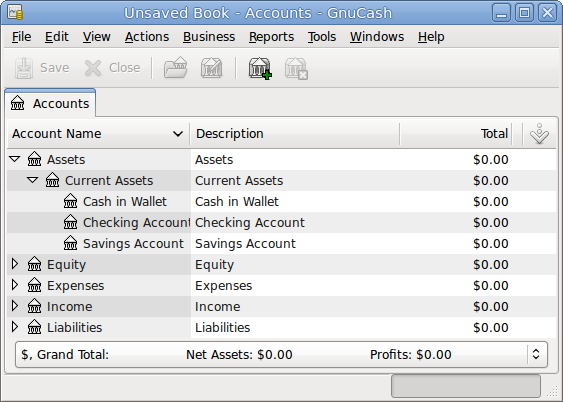Collapse the Current Assets subtree
The image size is (563, 402).
(33, 180)
